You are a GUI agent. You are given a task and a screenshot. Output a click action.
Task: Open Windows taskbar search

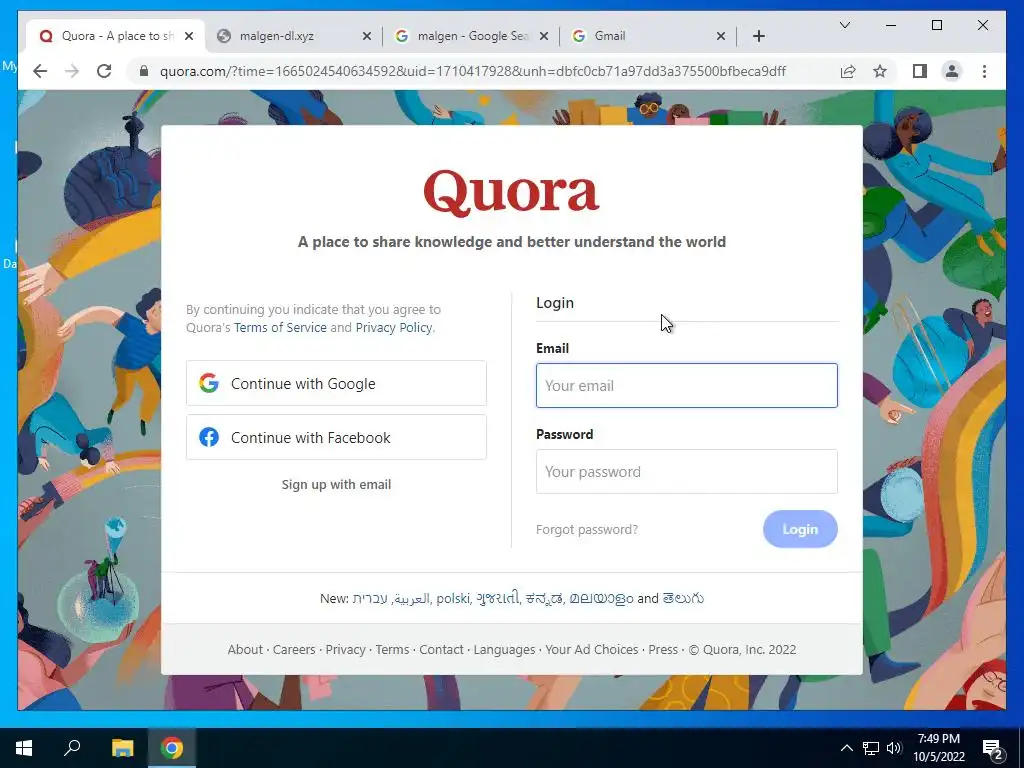pos(72,748)
